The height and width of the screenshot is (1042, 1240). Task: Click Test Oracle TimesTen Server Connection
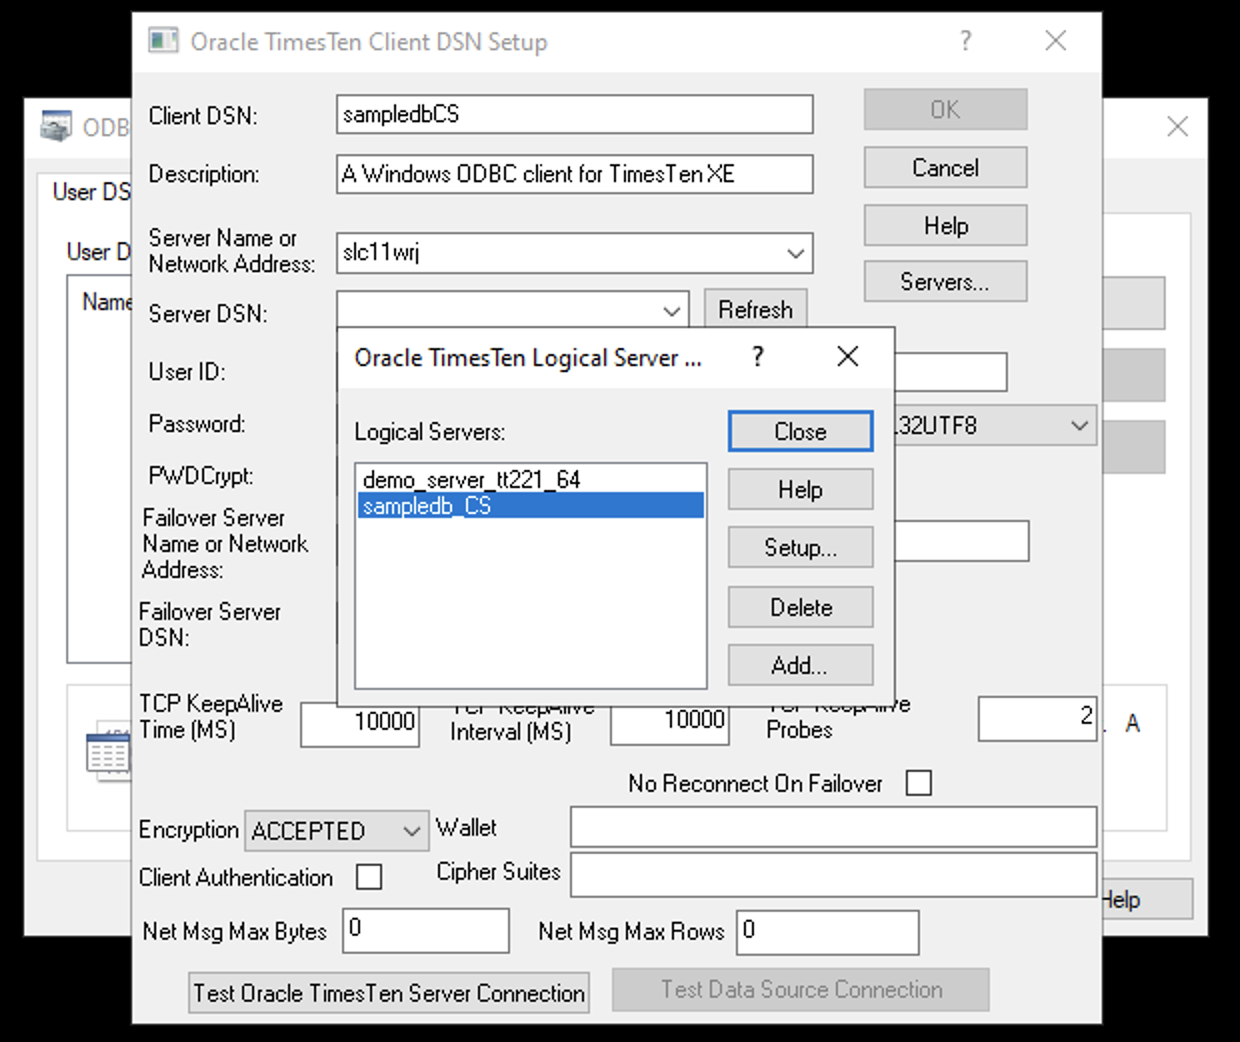(x=389, y=993)
